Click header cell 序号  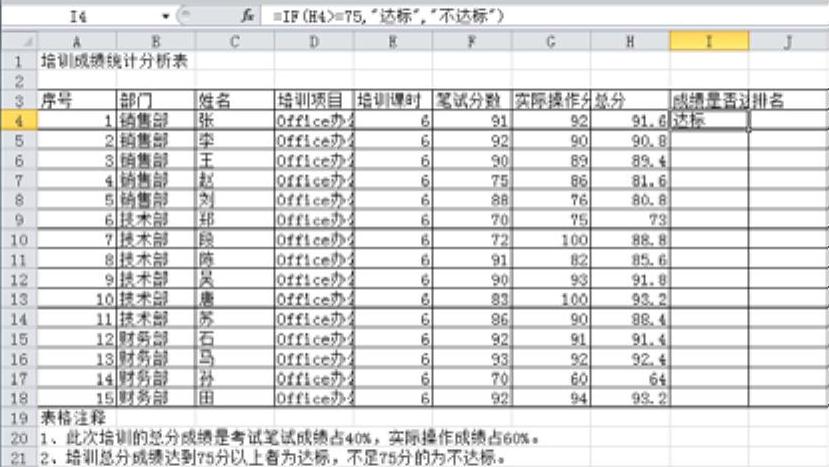[77, 100]
